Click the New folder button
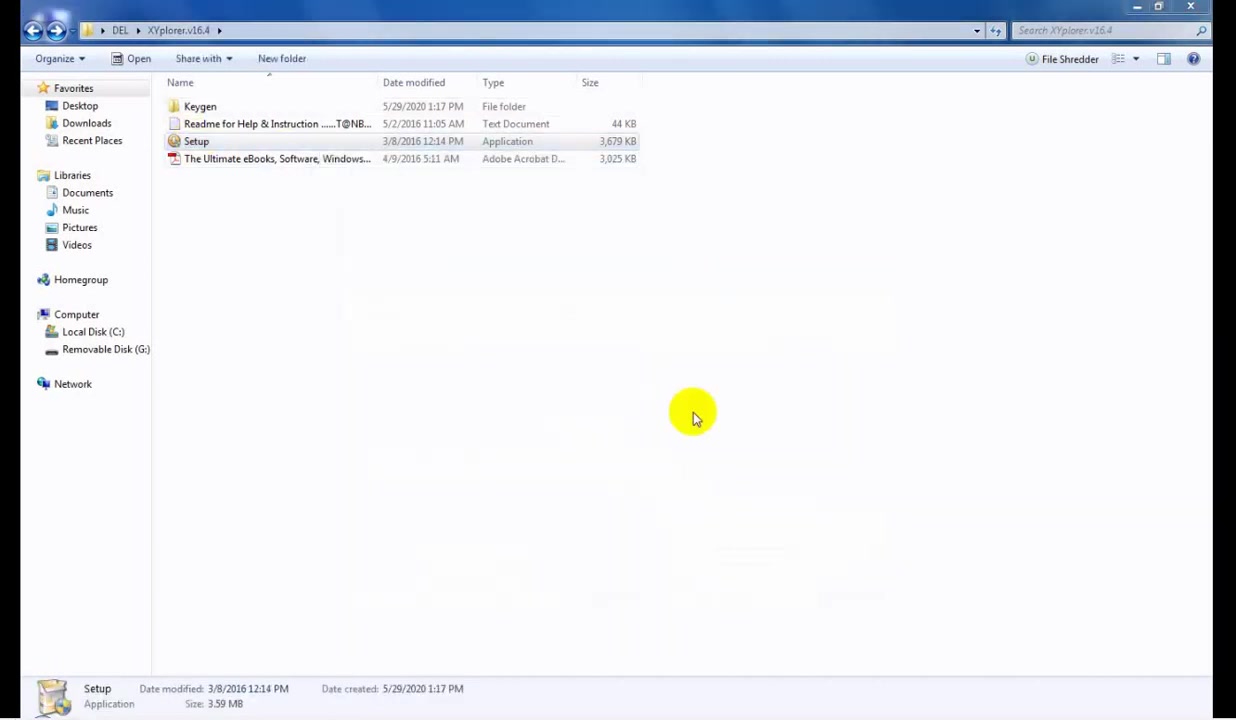1236x720 pixels. tap(282, 59)
